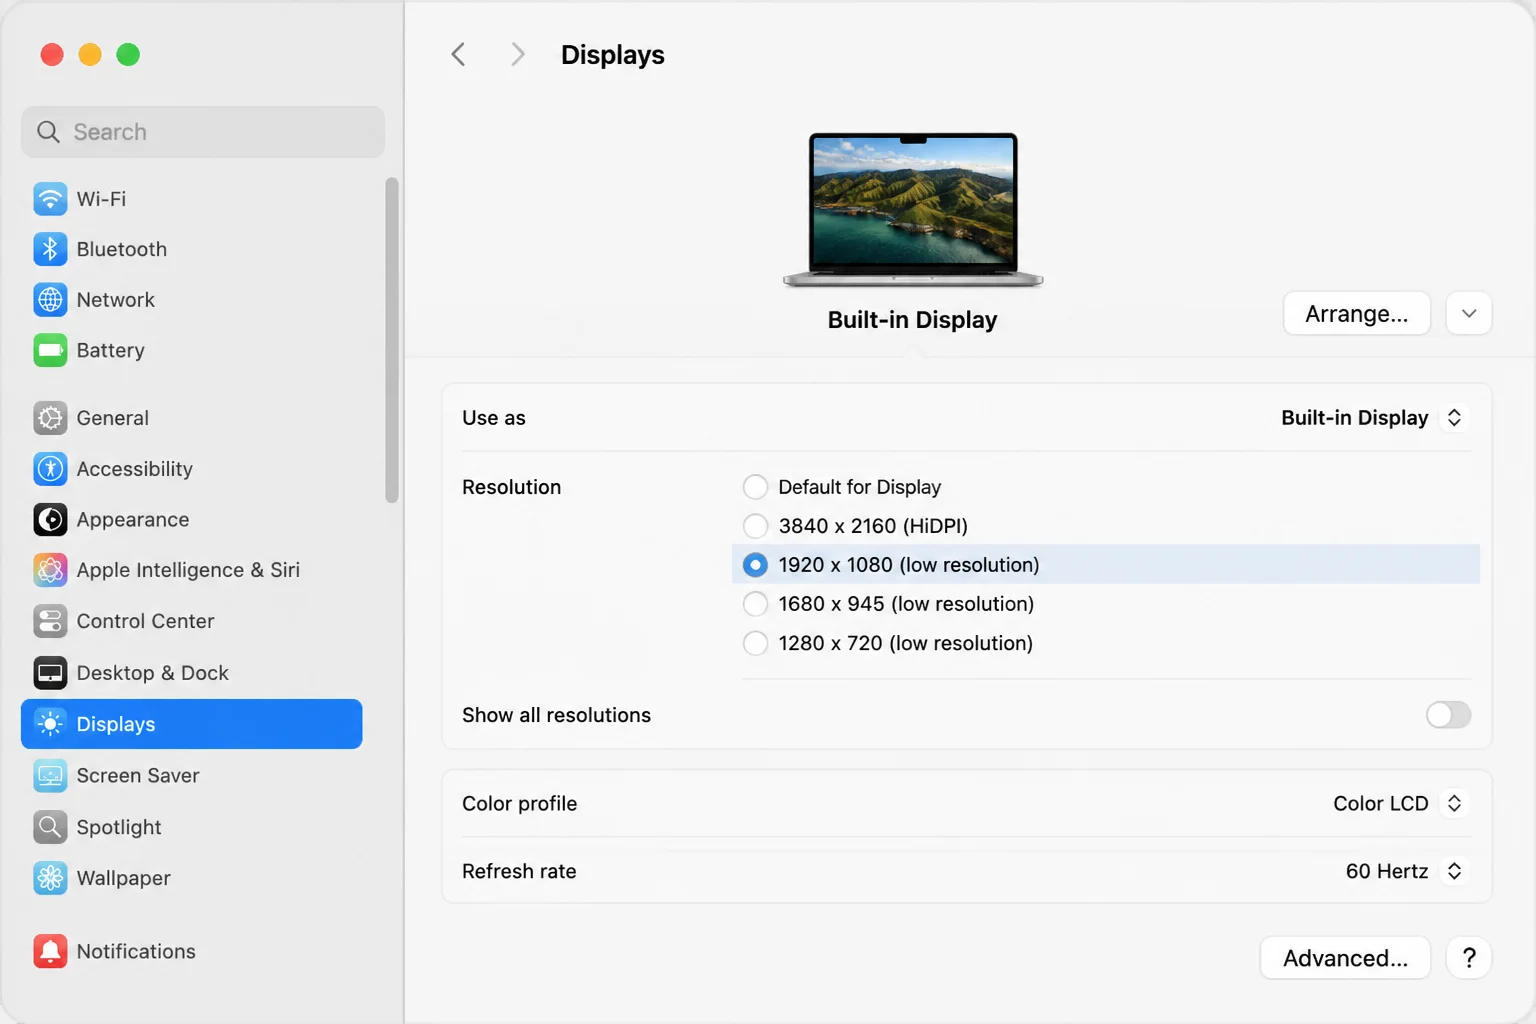This screenshot has height=1024, width=1536.
Task: Open Spotlight settings pane
Action: tap(191, 827)
